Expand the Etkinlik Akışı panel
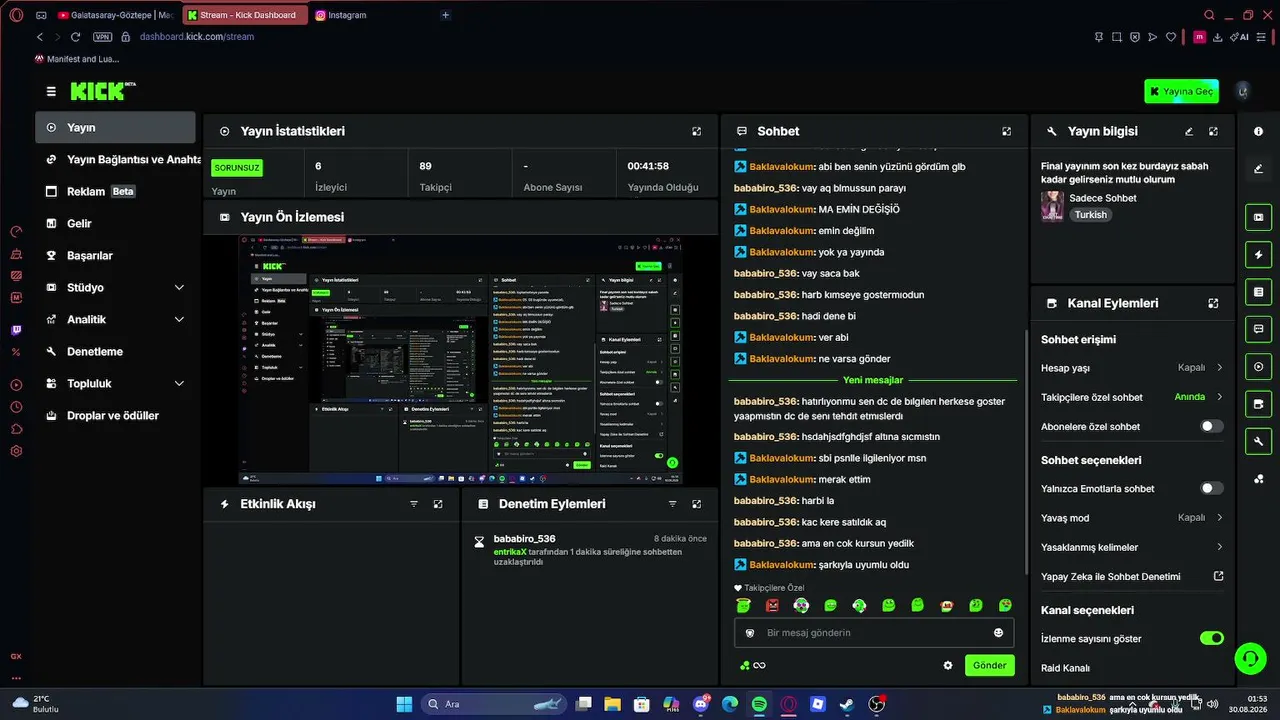1280x720 pixels. point(438,504)
